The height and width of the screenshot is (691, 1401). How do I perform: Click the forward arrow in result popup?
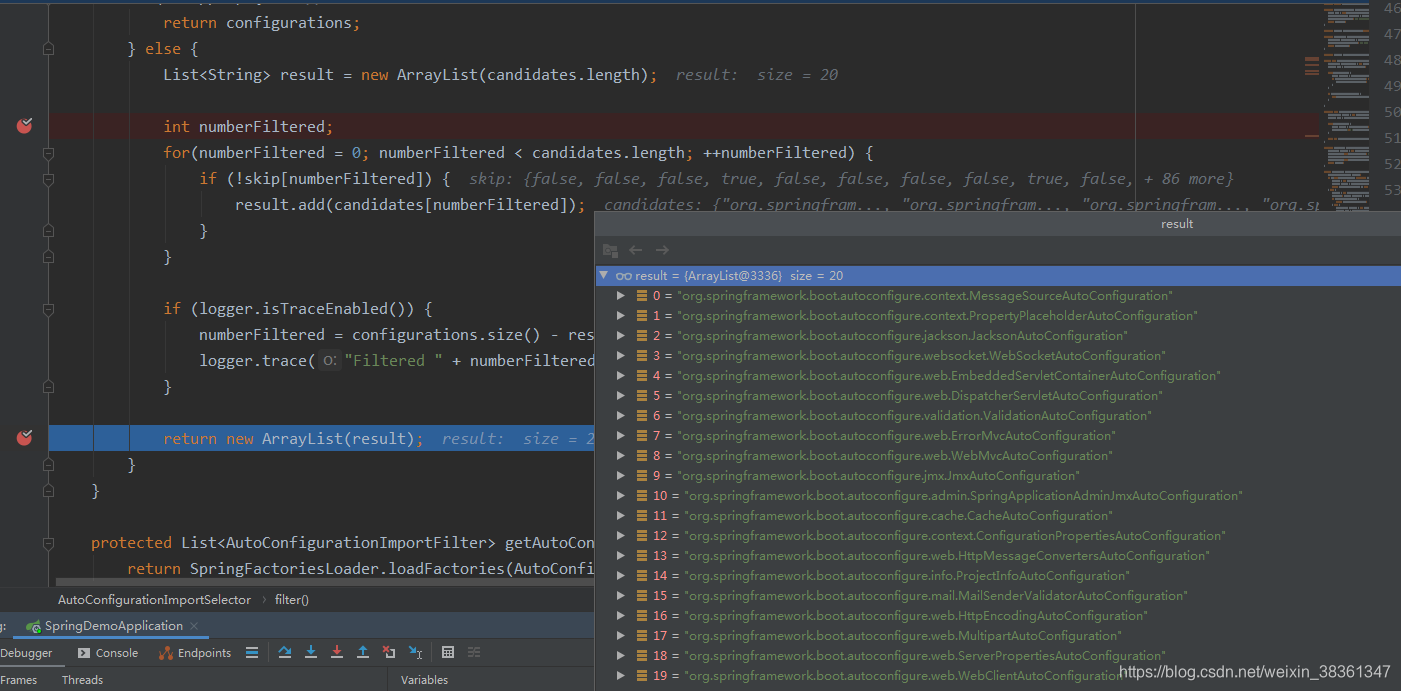(x=662, y=250)
